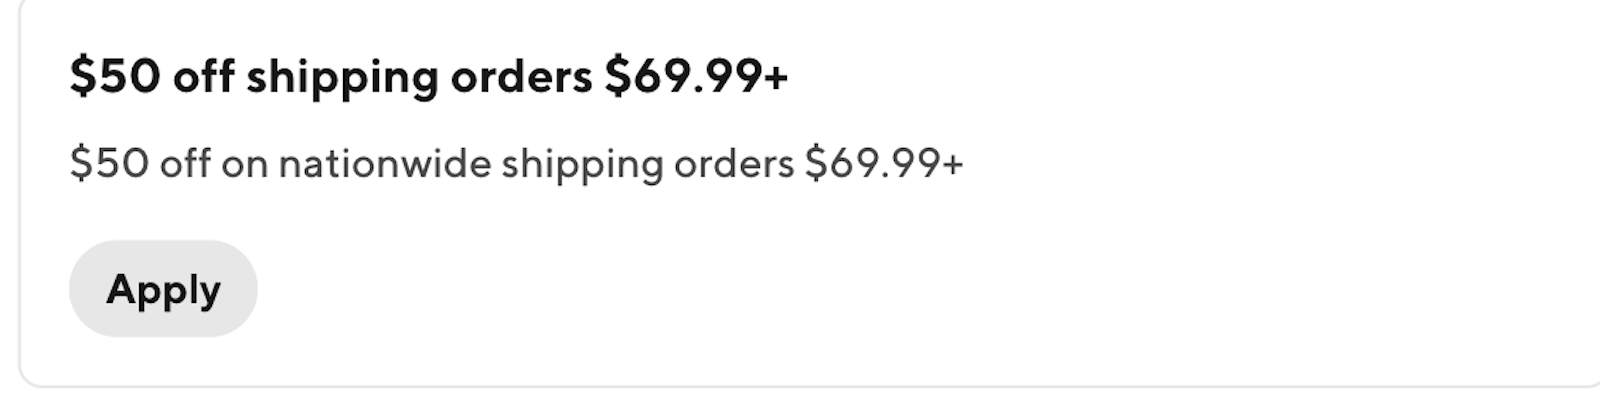Image resolution: width=1600 pixels, height=411 pixels.
Task: Click '$50' at the start of the description
Action: [109, 163]
